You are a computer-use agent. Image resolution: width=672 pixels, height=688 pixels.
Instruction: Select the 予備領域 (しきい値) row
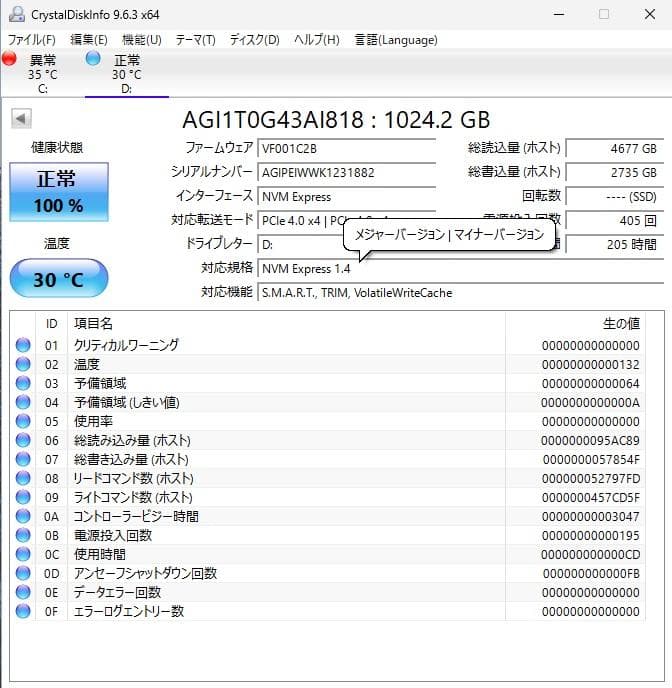point(328,402)
